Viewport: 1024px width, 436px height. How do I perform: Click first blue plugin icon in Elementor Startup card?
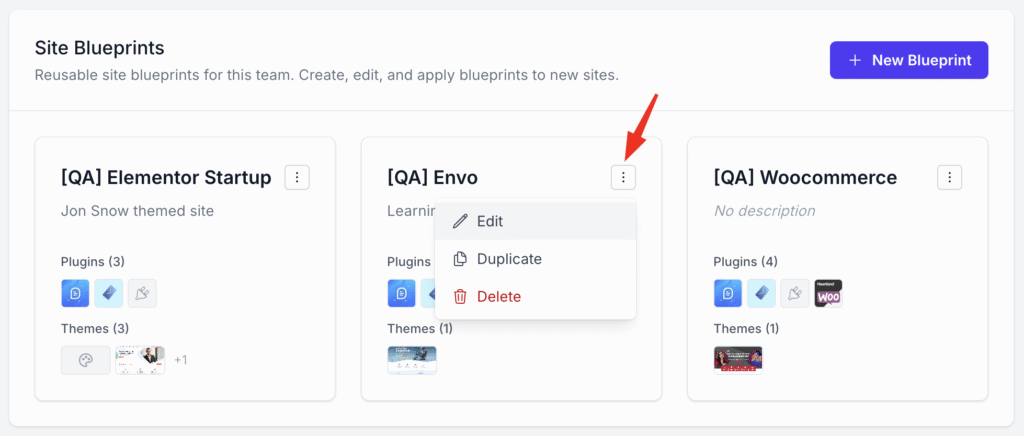click(75, 293)
